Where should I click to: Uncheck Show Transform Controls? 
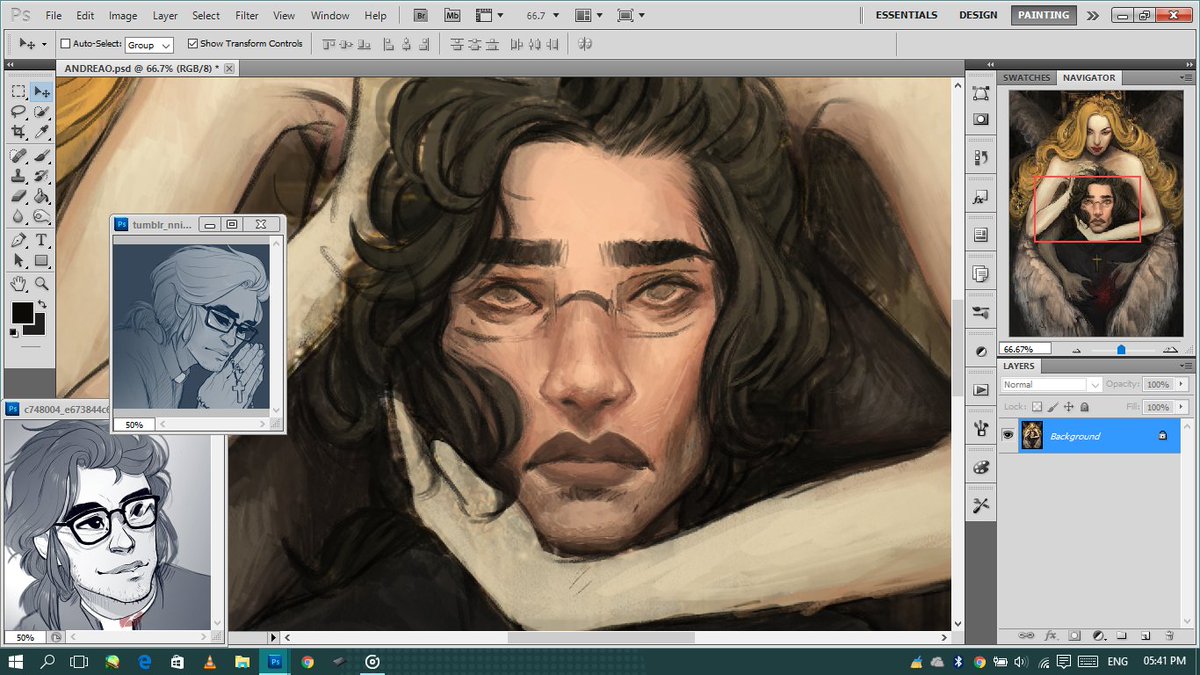[x=193, y=44]
